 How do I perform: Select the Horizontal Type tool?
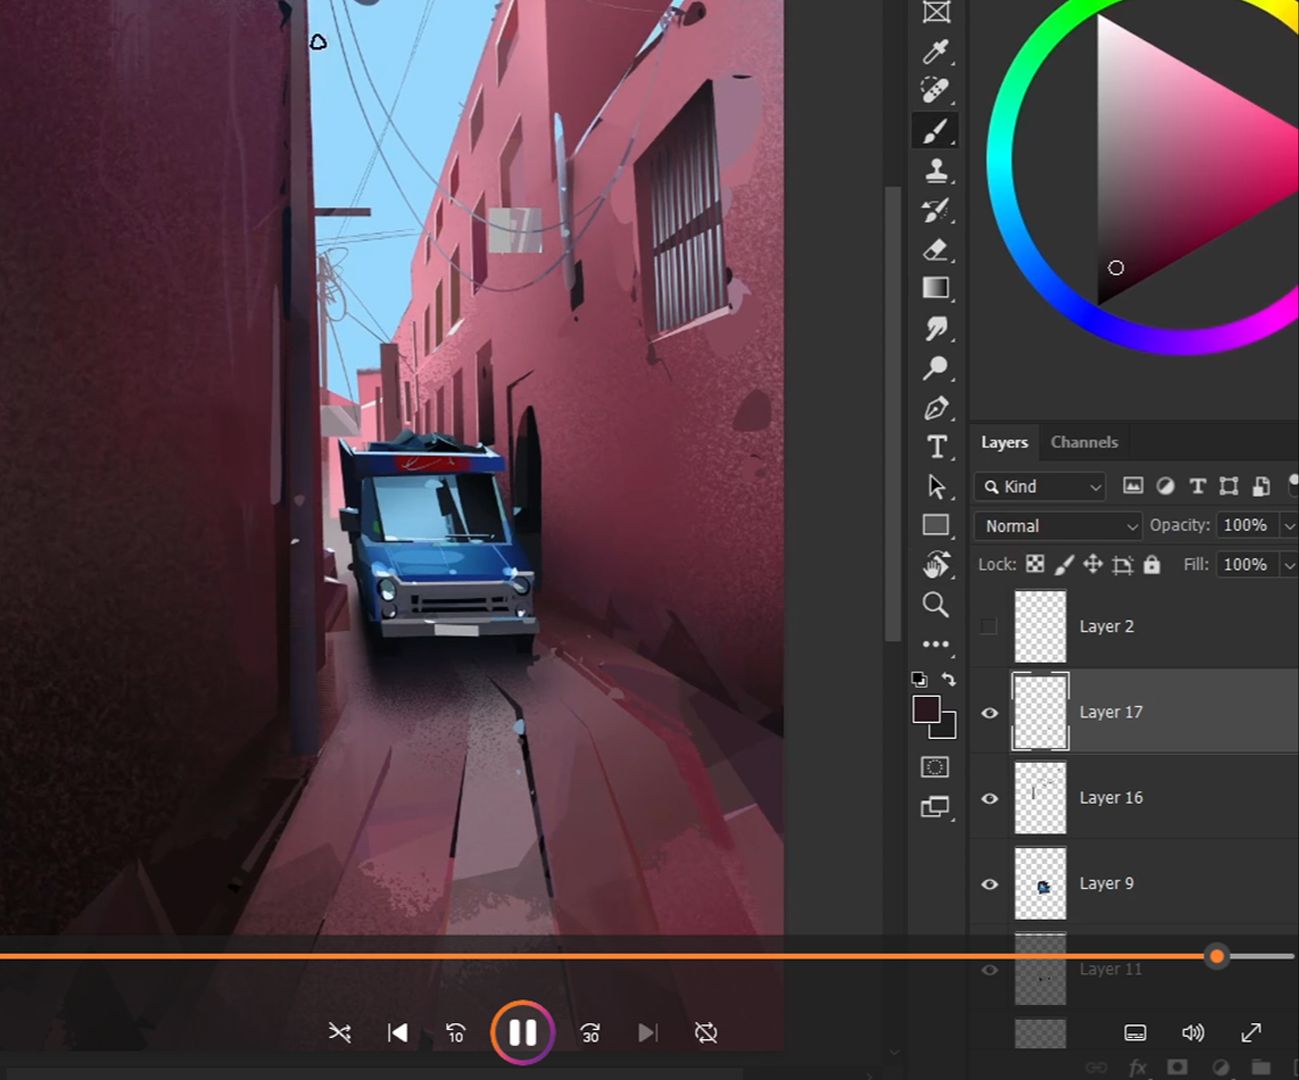pos(936,447)
